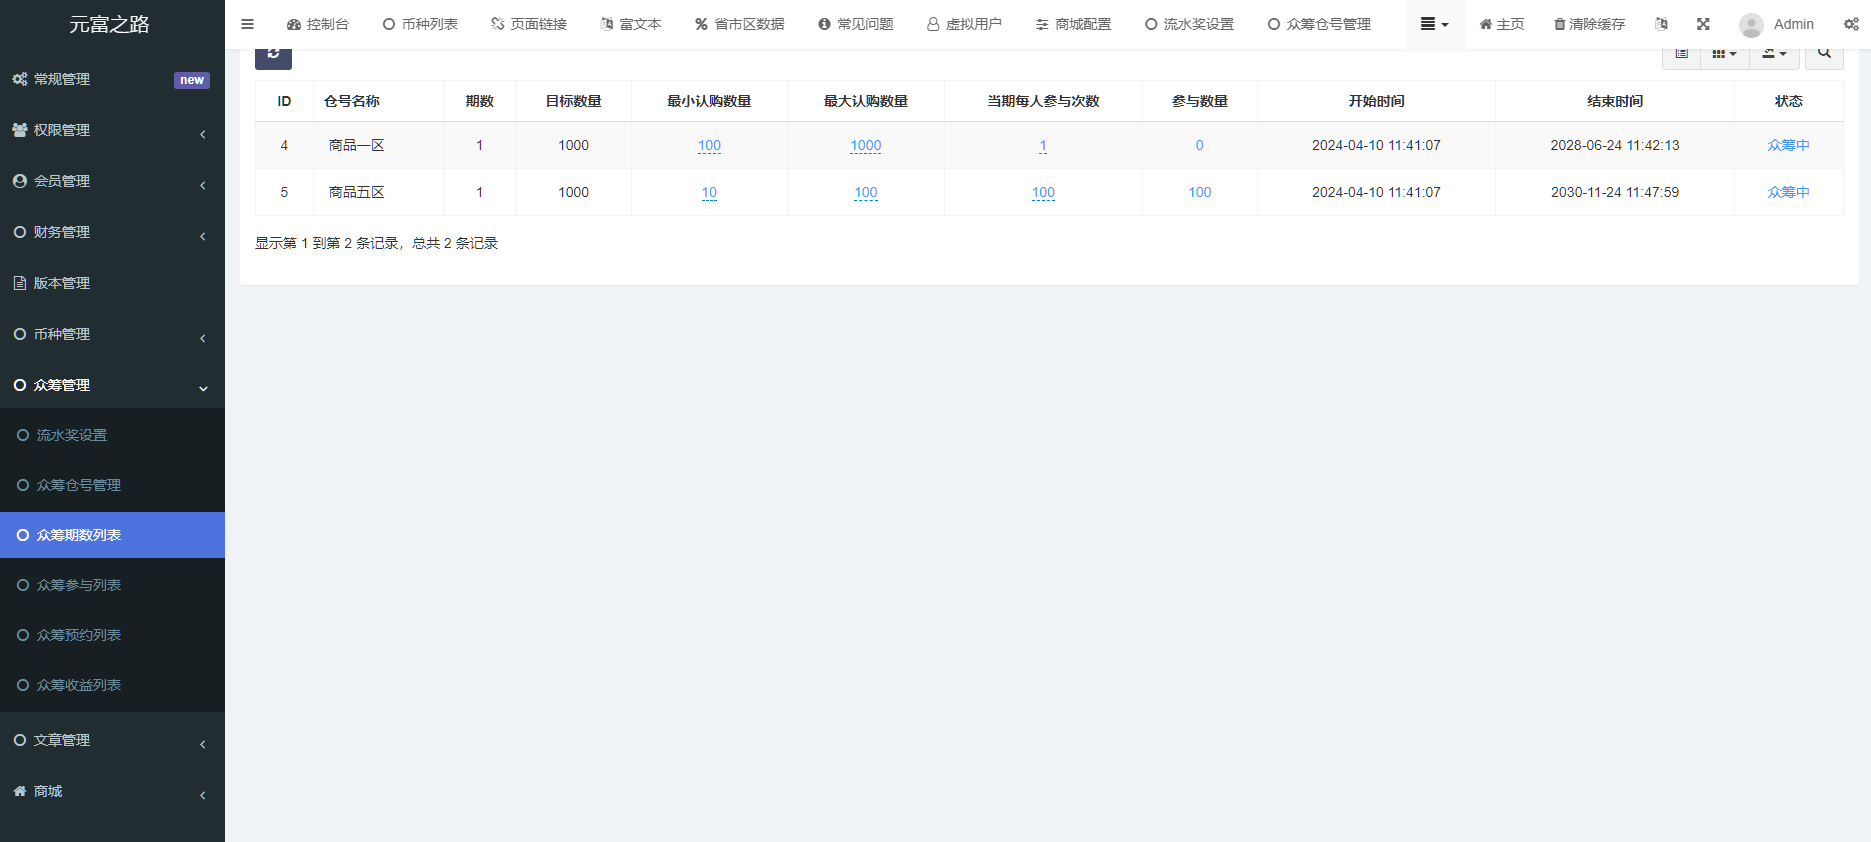Switch to the 控制台 tab

coord(318,24)
